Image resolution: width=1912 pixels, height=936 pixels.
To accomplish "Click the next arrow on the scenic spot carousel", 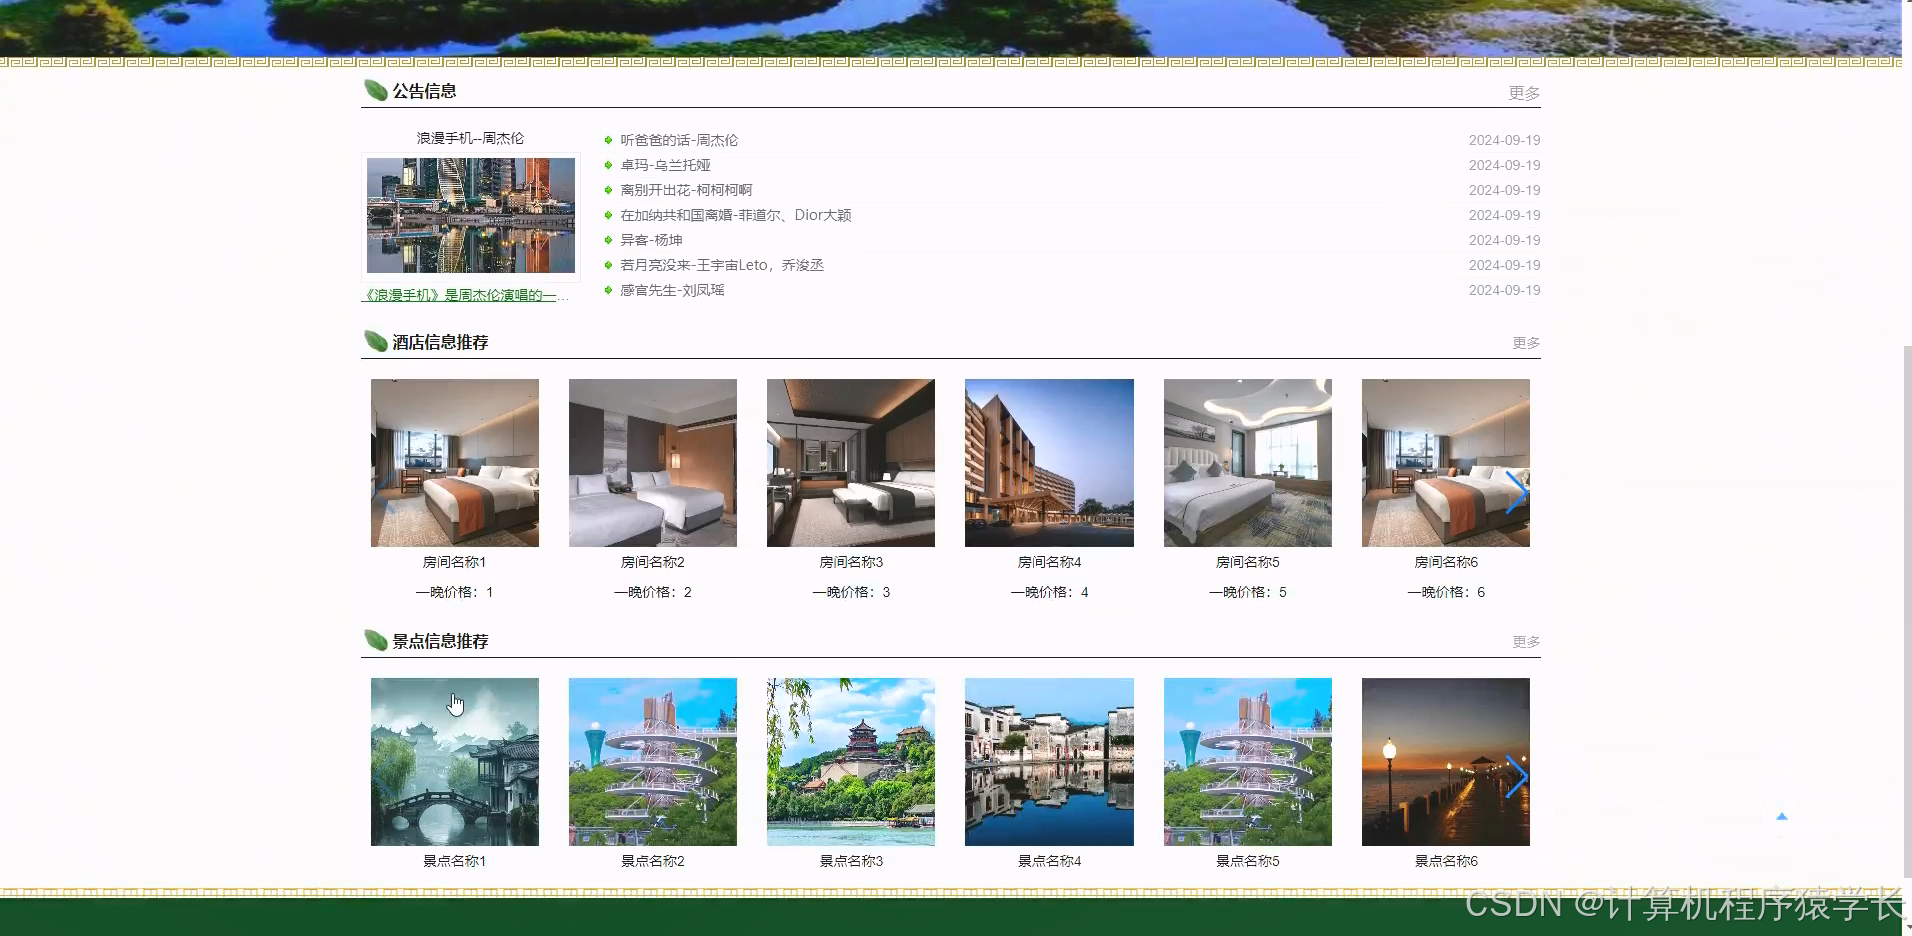I will (x=1518, y=776).
